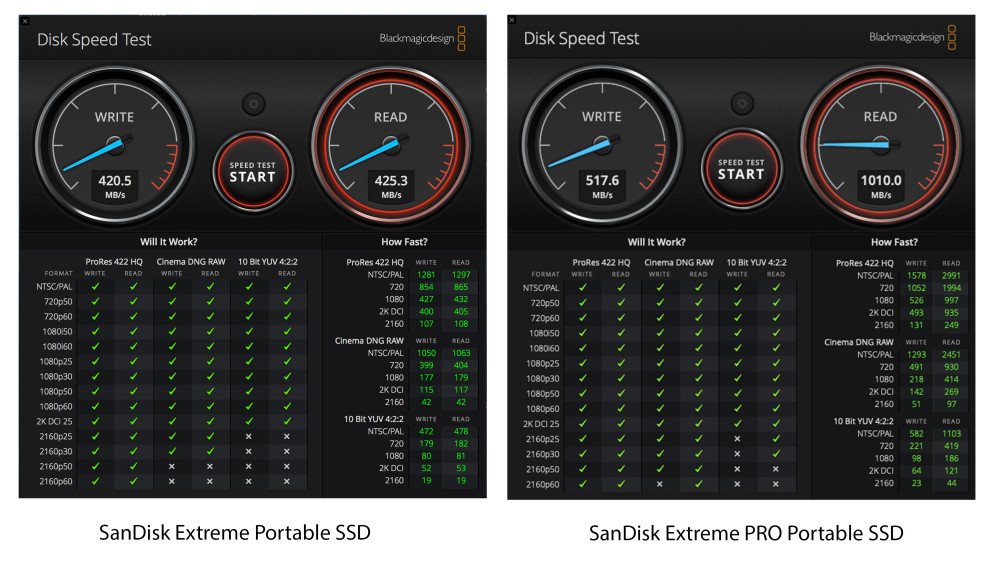This screenshot has width=999, height=569.
Task: Click Cinema DNG RAW write value 1050
Action: click(x=426, y=353)
